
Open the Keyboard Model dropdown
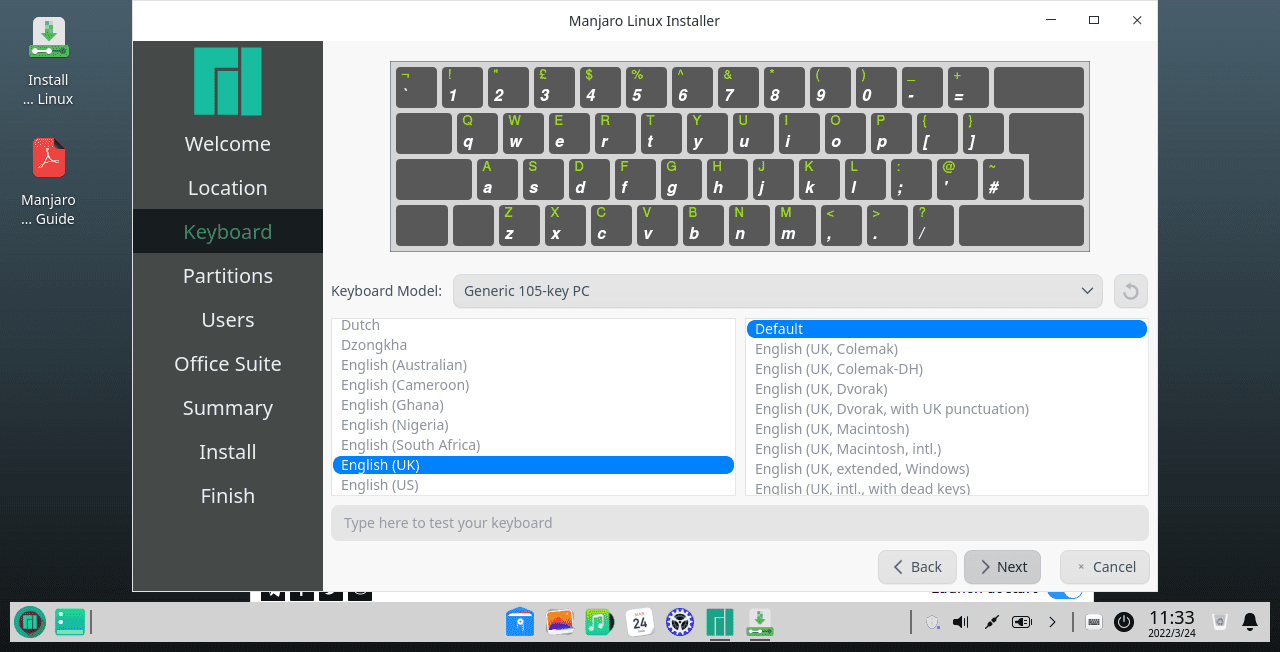pyautogui.click(x=778, y=291)
